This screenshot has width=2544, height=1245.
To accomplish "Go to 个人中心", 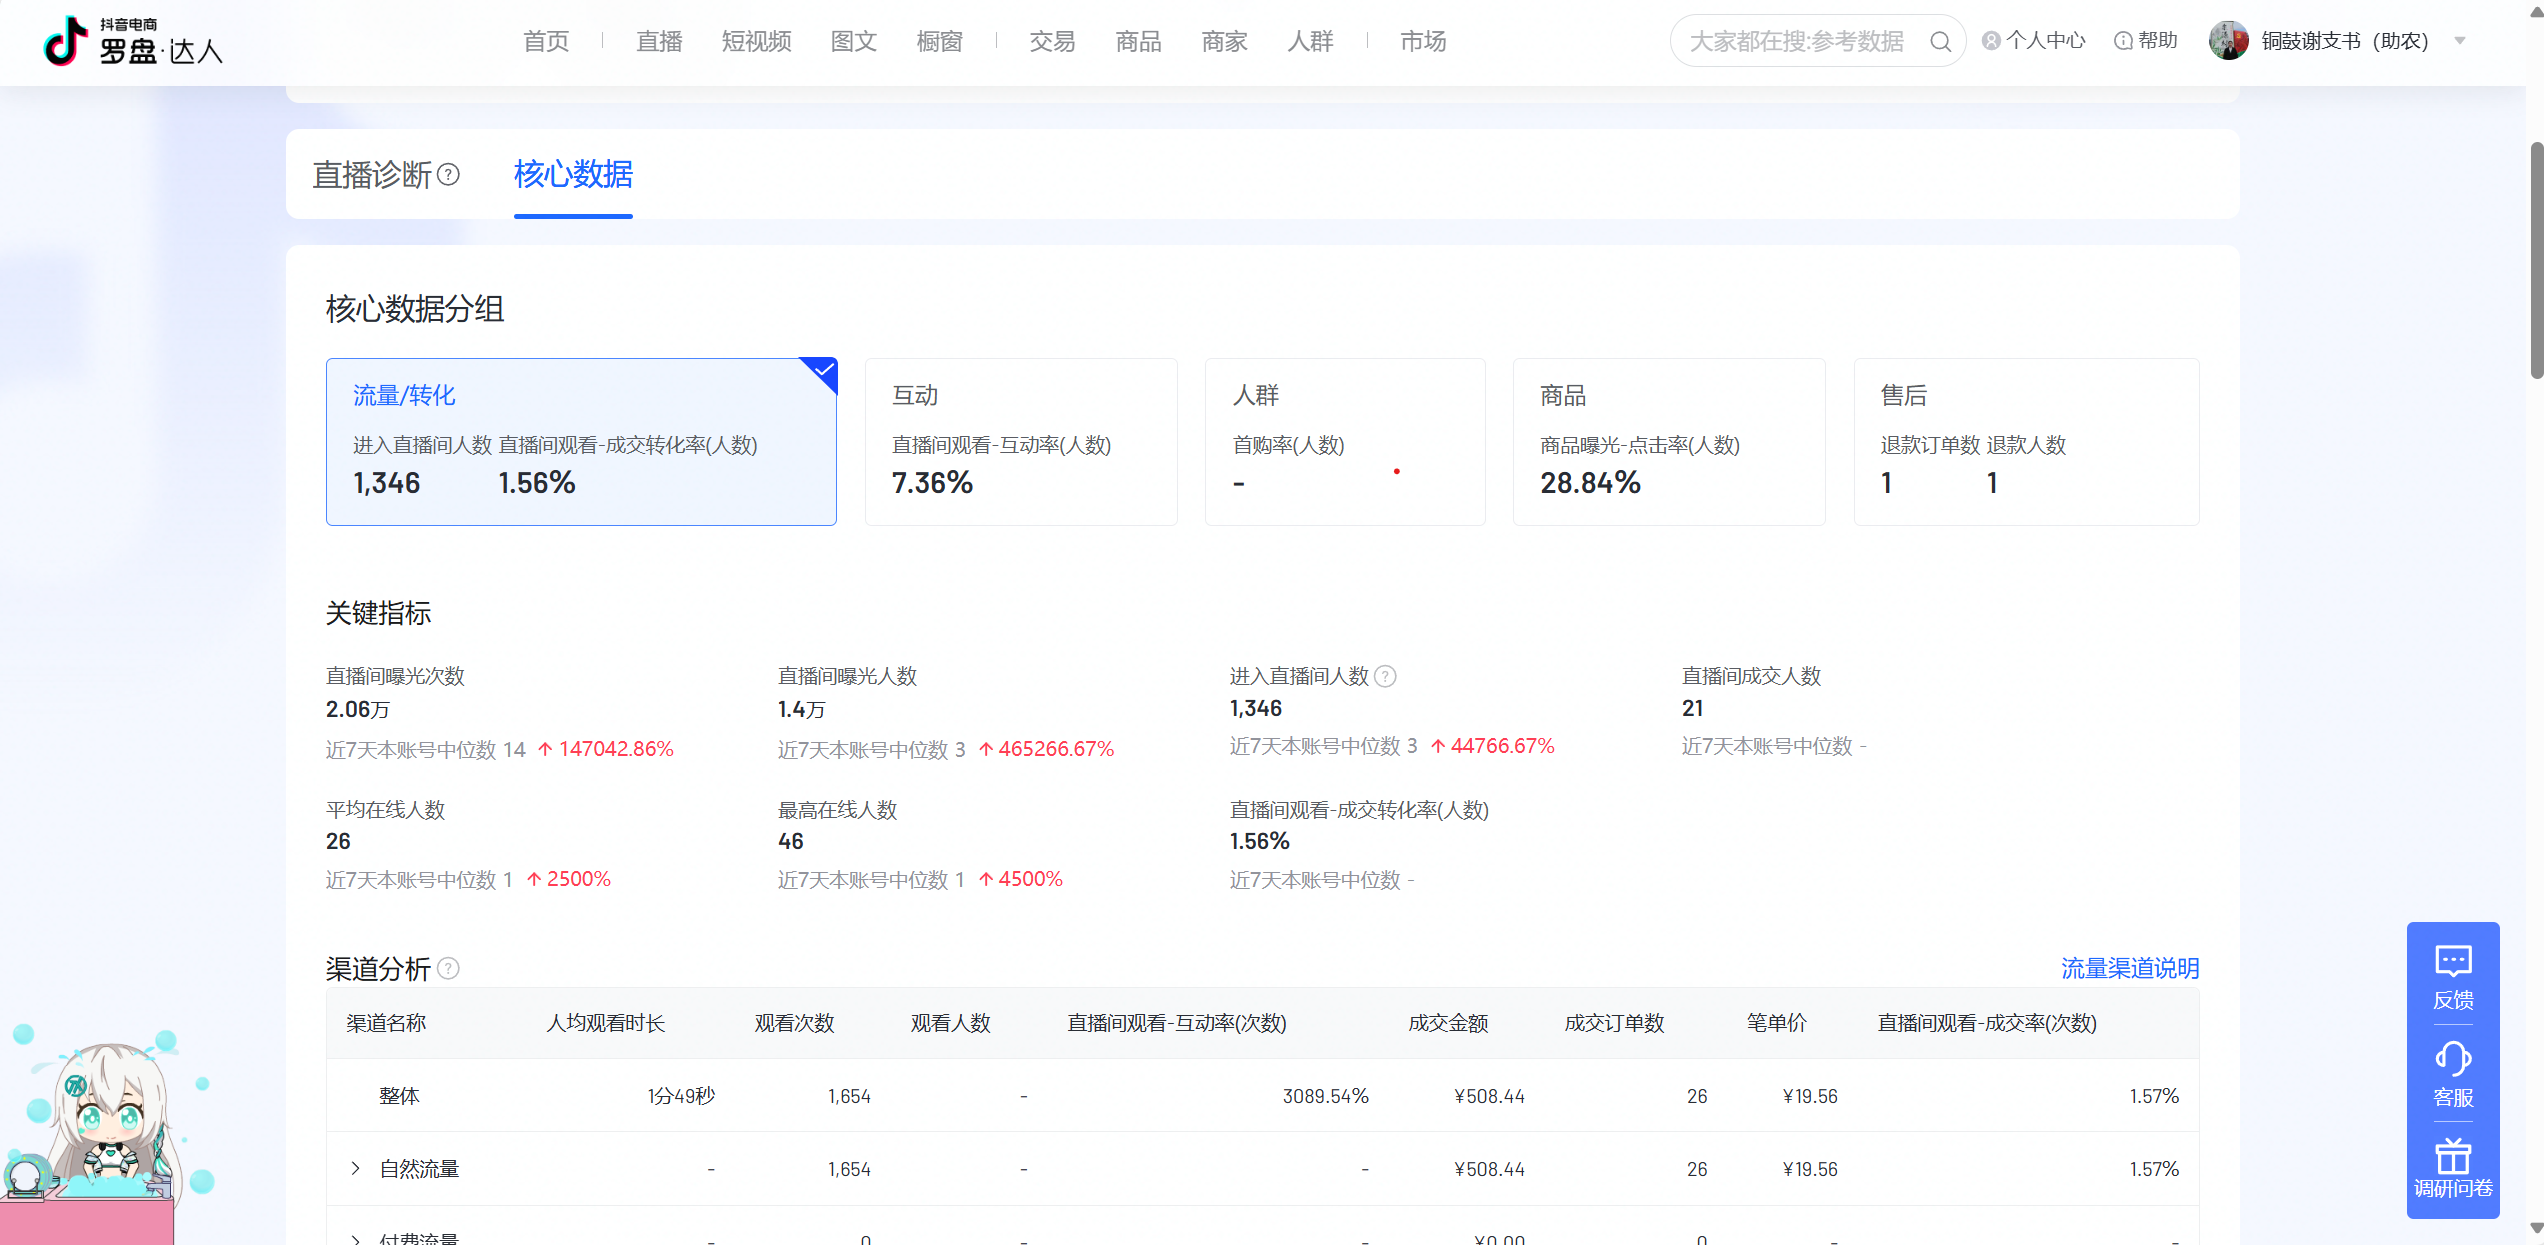I will coord(2034,41).
